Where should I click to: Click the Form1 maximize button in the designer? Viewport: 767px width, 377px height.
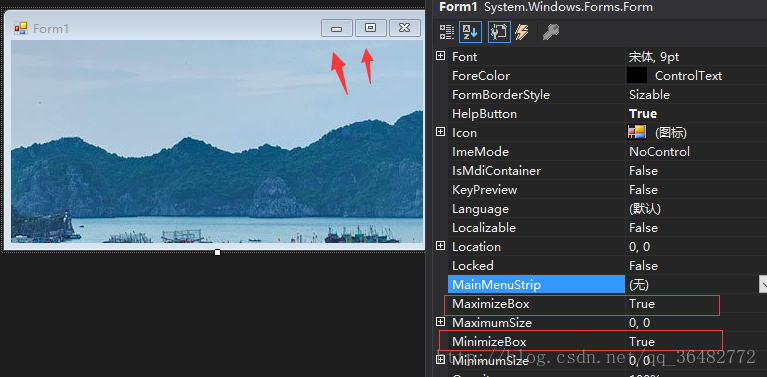tap(370, 28)
